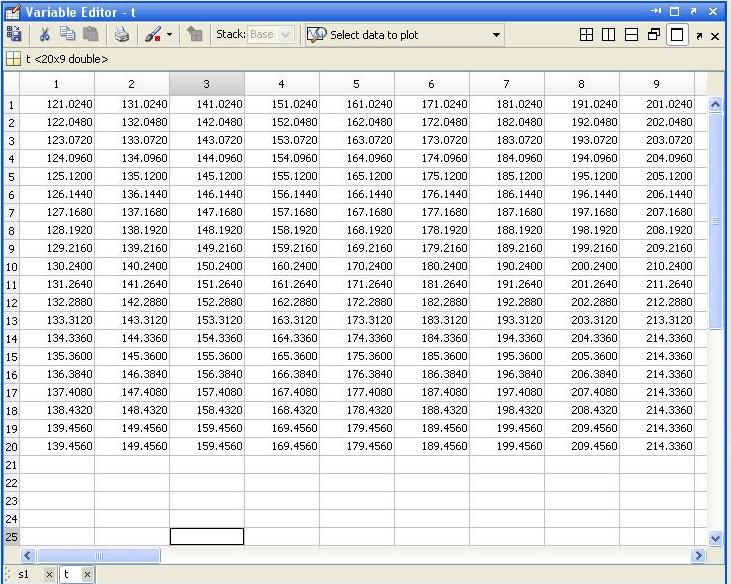Click the horizontal scrollbar right arrow
731x584 pixels.
point(698,555)
